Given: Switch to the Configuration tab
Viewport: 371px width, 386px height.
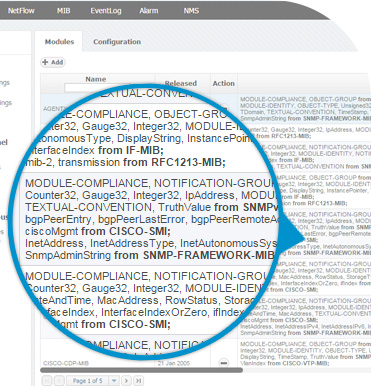Looking at the screenshot, I should coord(117,42).
